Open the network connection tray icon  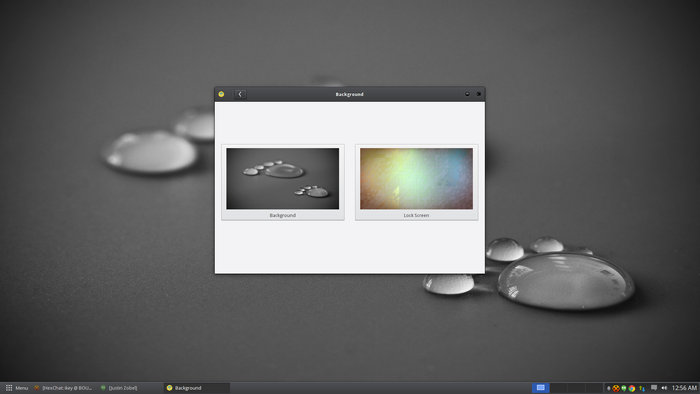(642, 388)
